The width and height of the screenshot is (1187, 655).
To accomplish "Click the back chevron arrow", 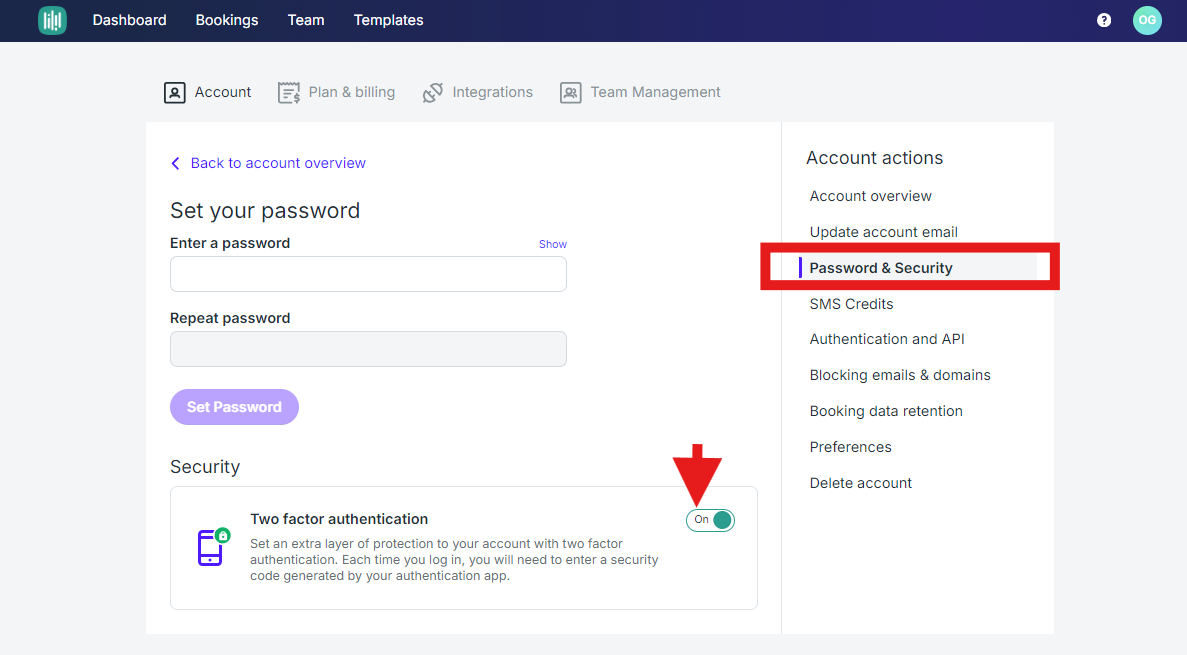I will point(175,163).
